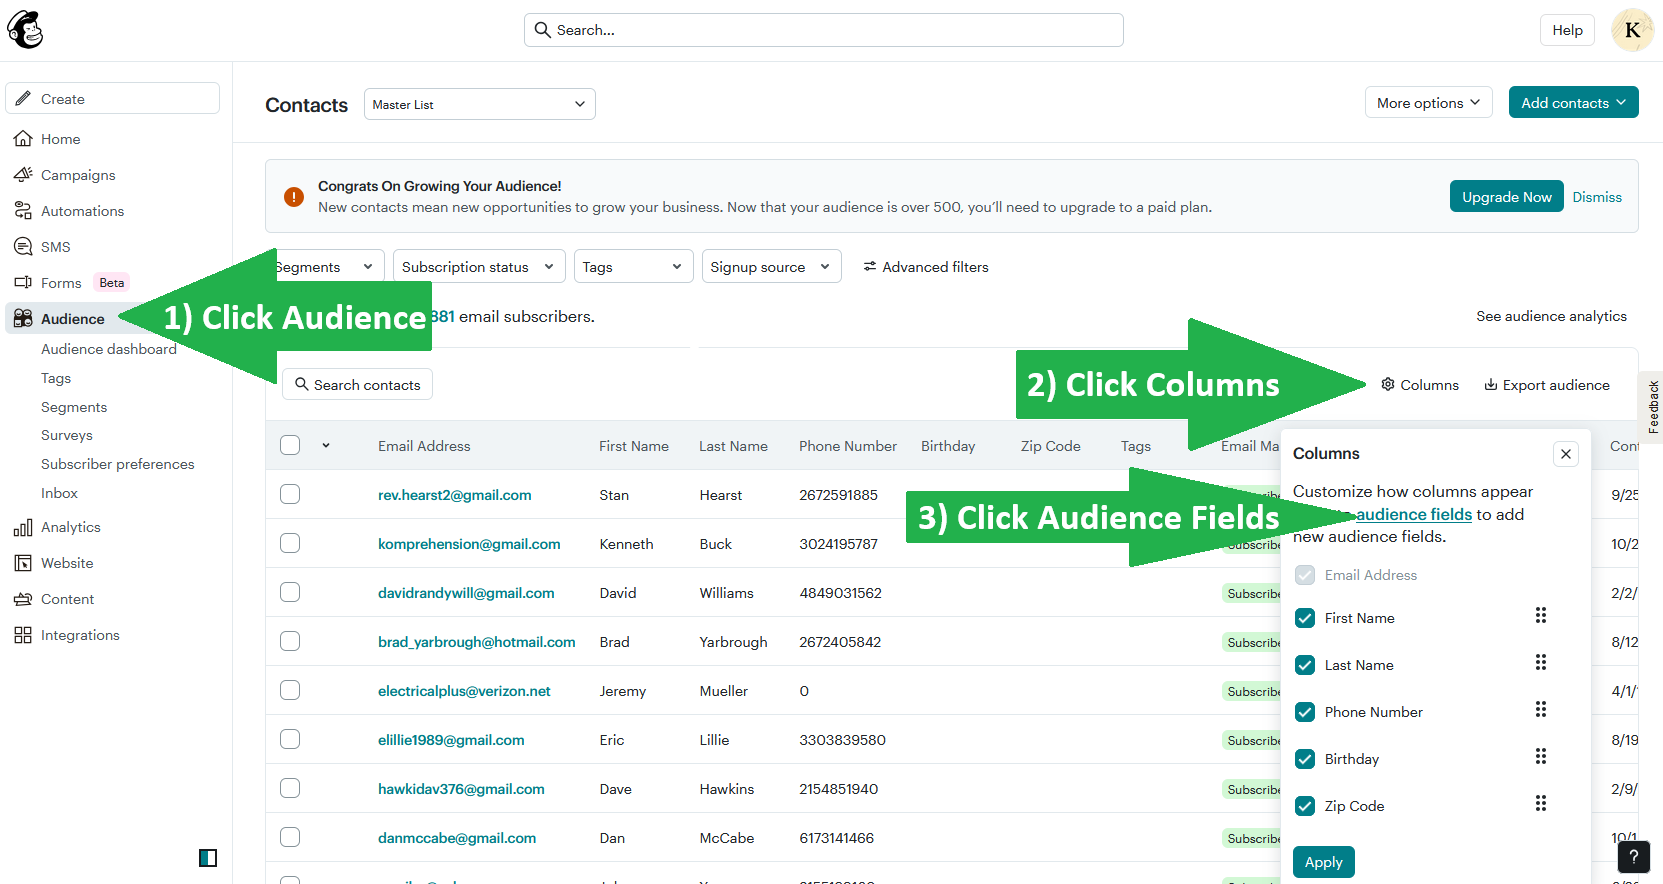1663x884 pixels.
Task: Open the audience fields link
Action: pos(1413,514)
